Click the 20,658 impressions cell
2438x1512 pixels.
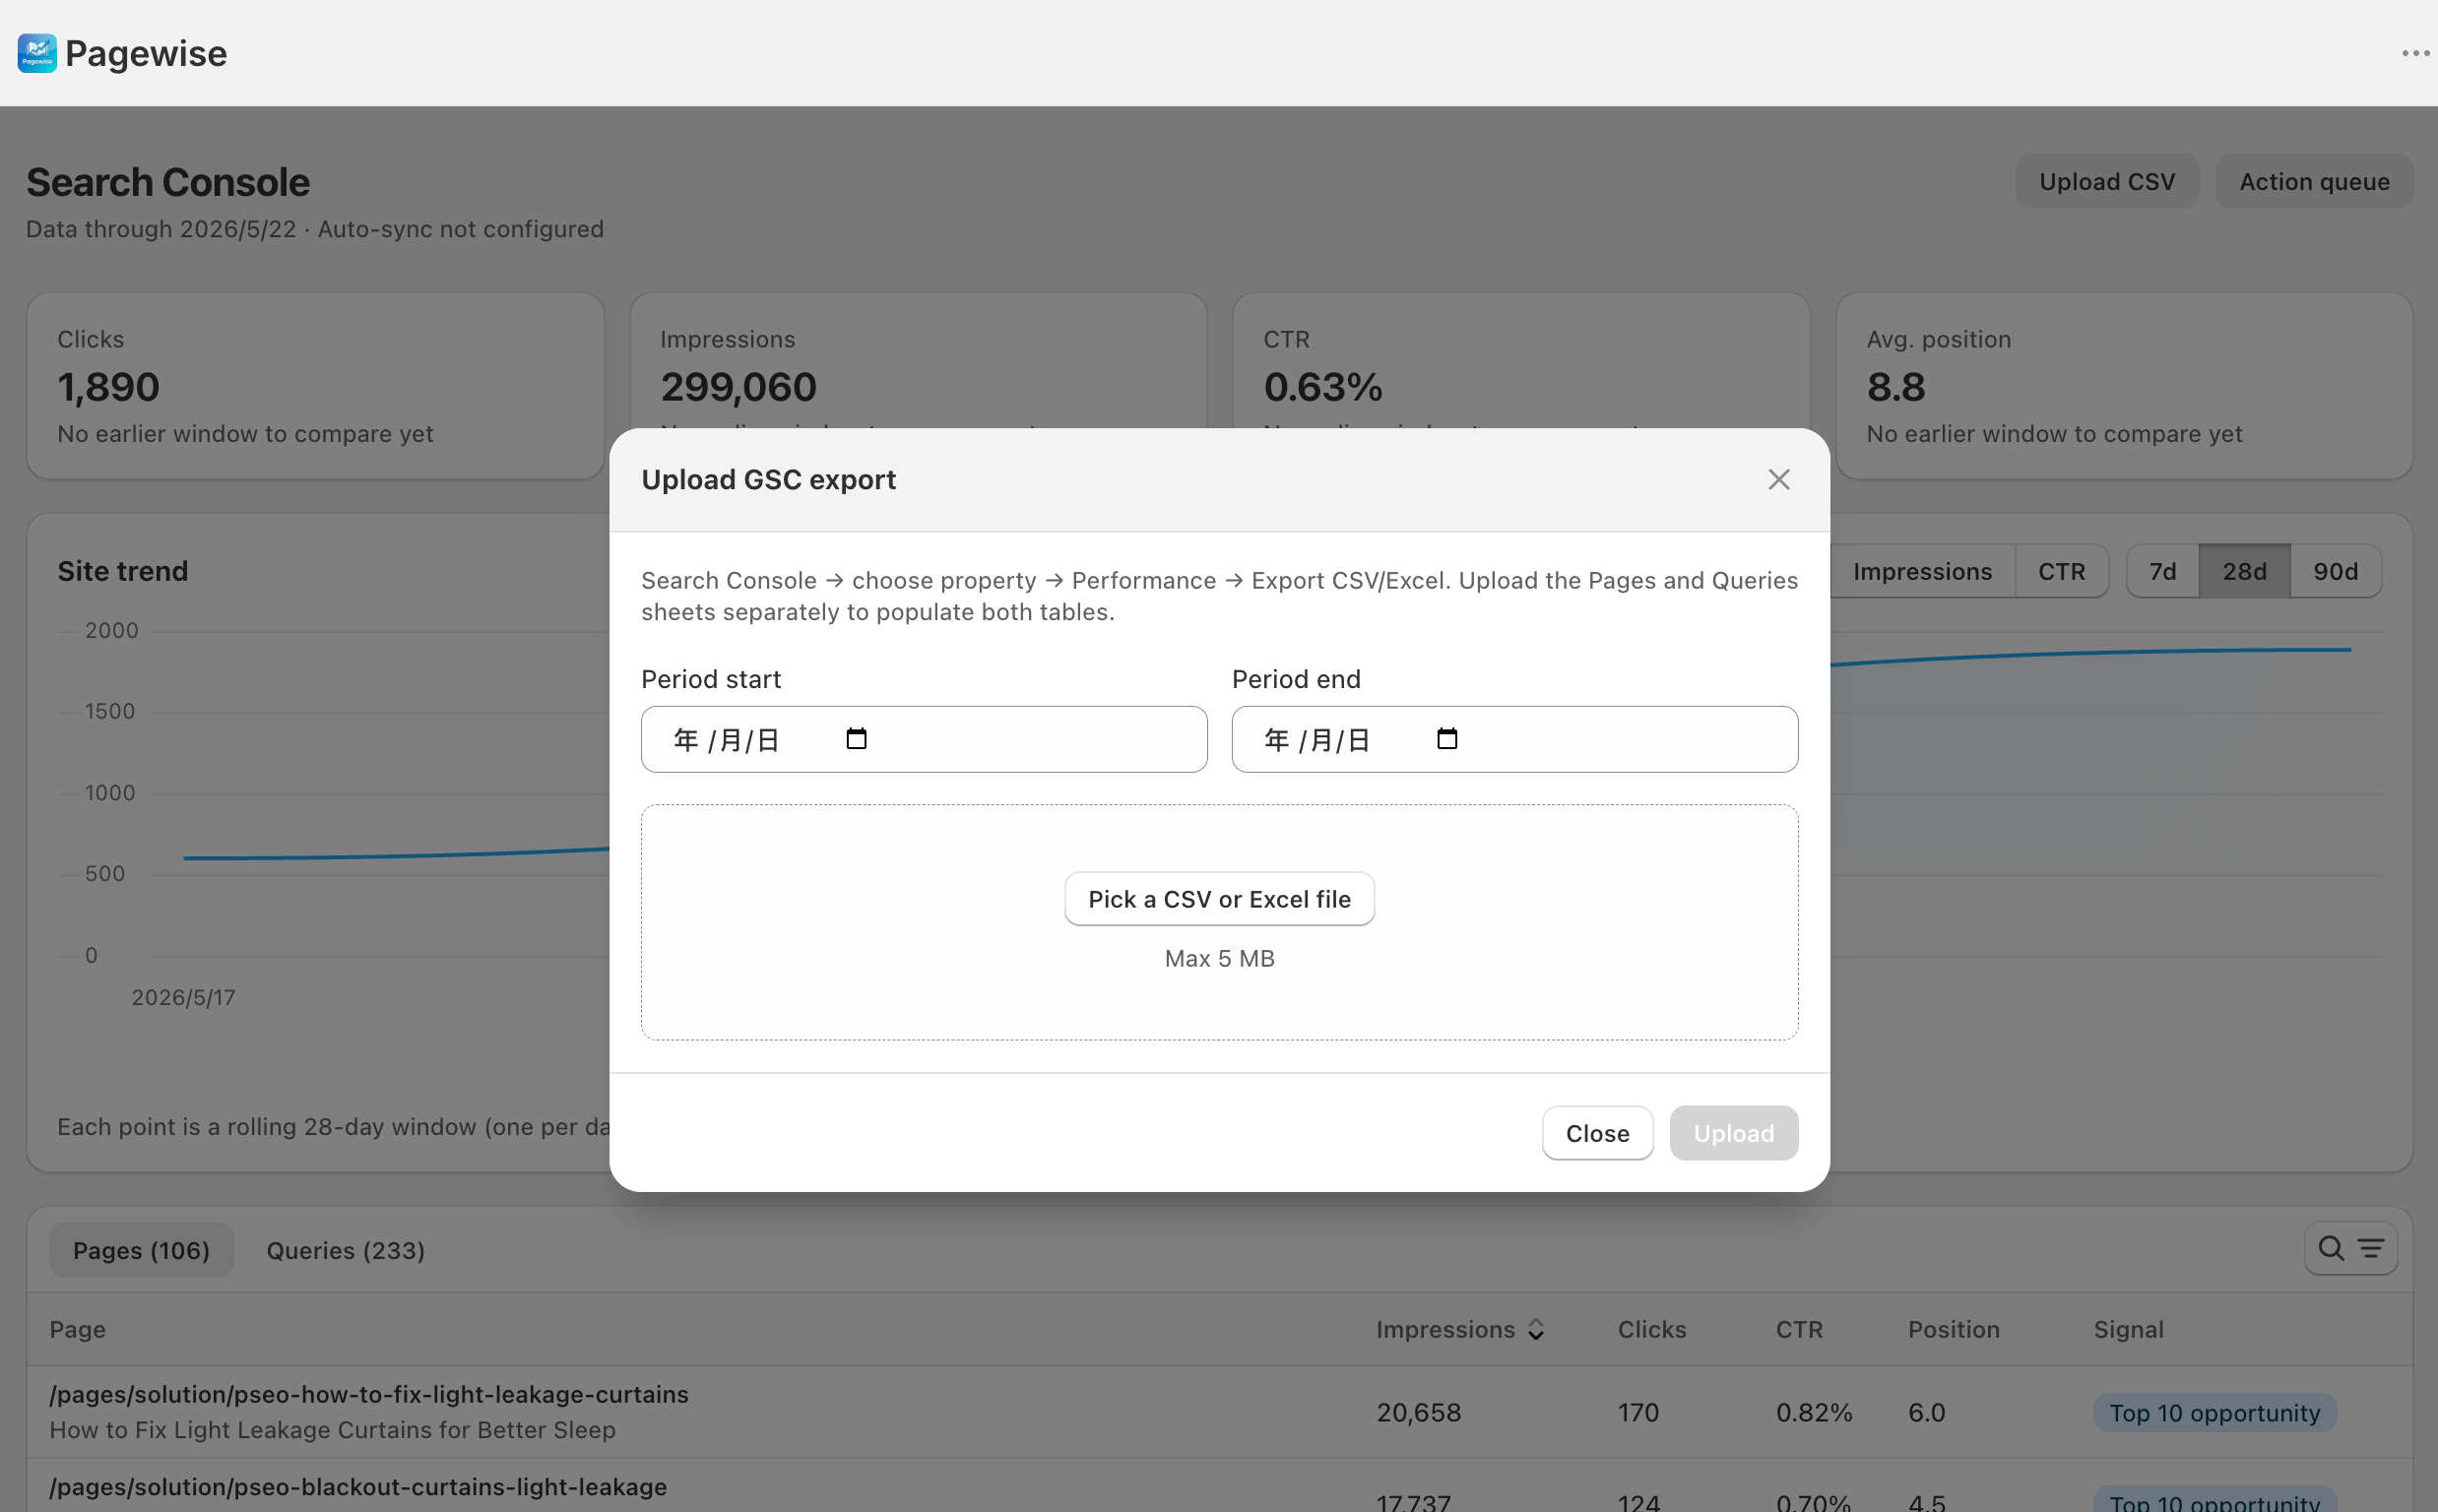1418,1412
